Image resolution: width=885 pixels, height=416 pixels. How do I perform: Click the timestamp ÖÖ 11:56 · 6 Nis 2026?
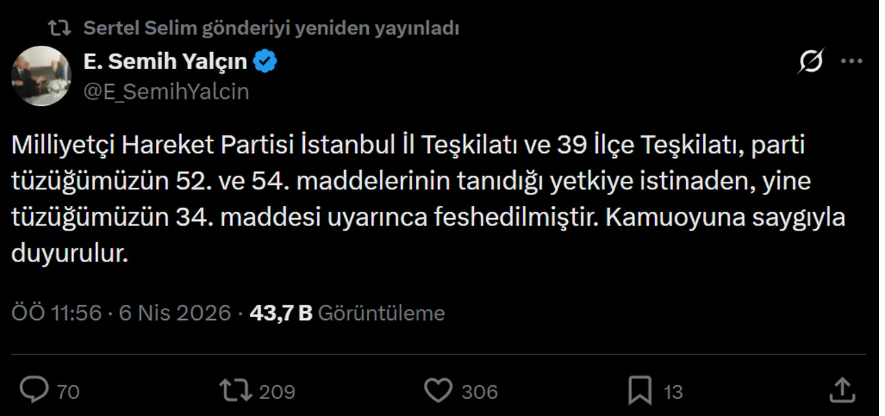120,313
